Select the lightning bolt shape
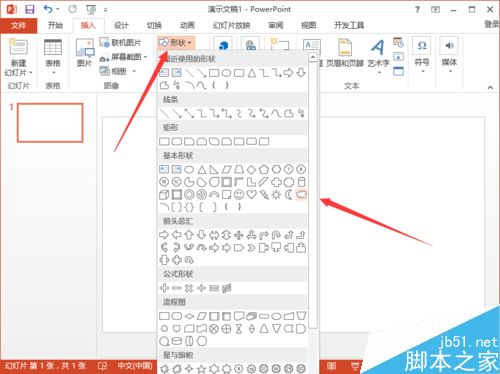This screenshot has height=374, width=500. 264,194
